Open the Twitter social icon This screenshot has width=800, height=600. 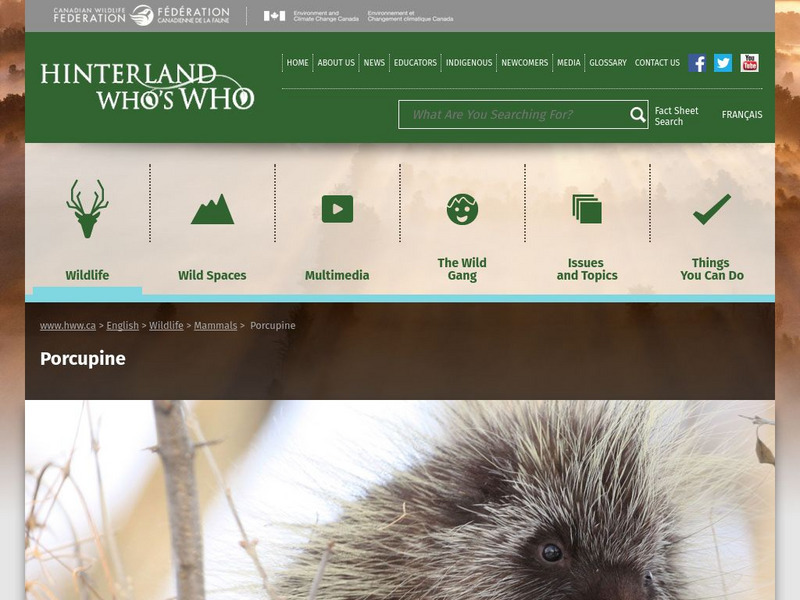click(x=722, y=63)
